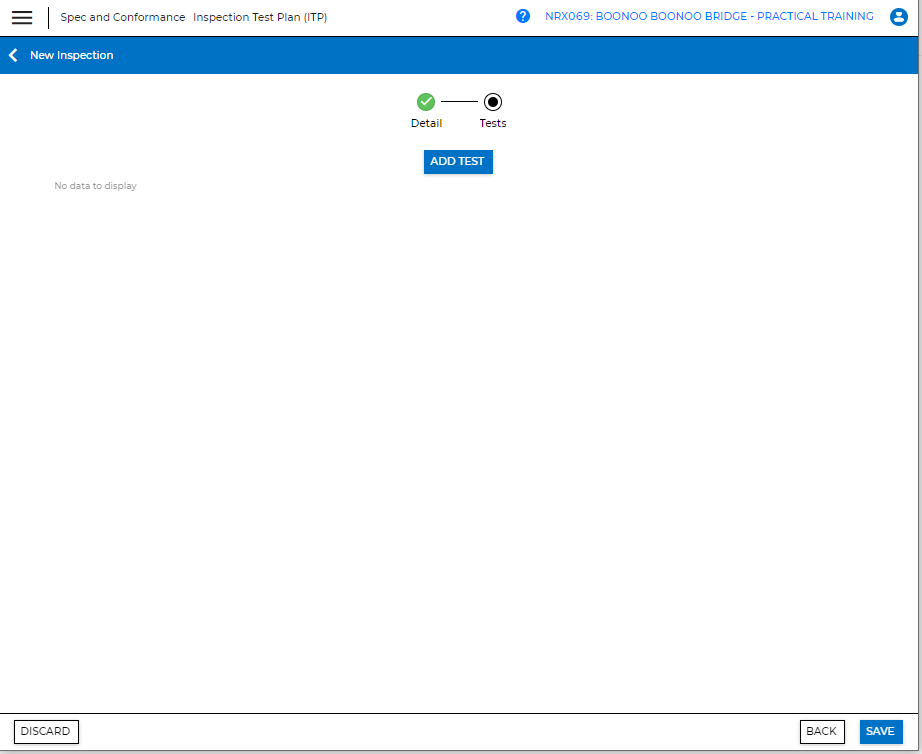The width and height of the screenshot is (922, 754).
Task: Click the Spec and Conformance breadcrumb
Action: pos(122,17)
